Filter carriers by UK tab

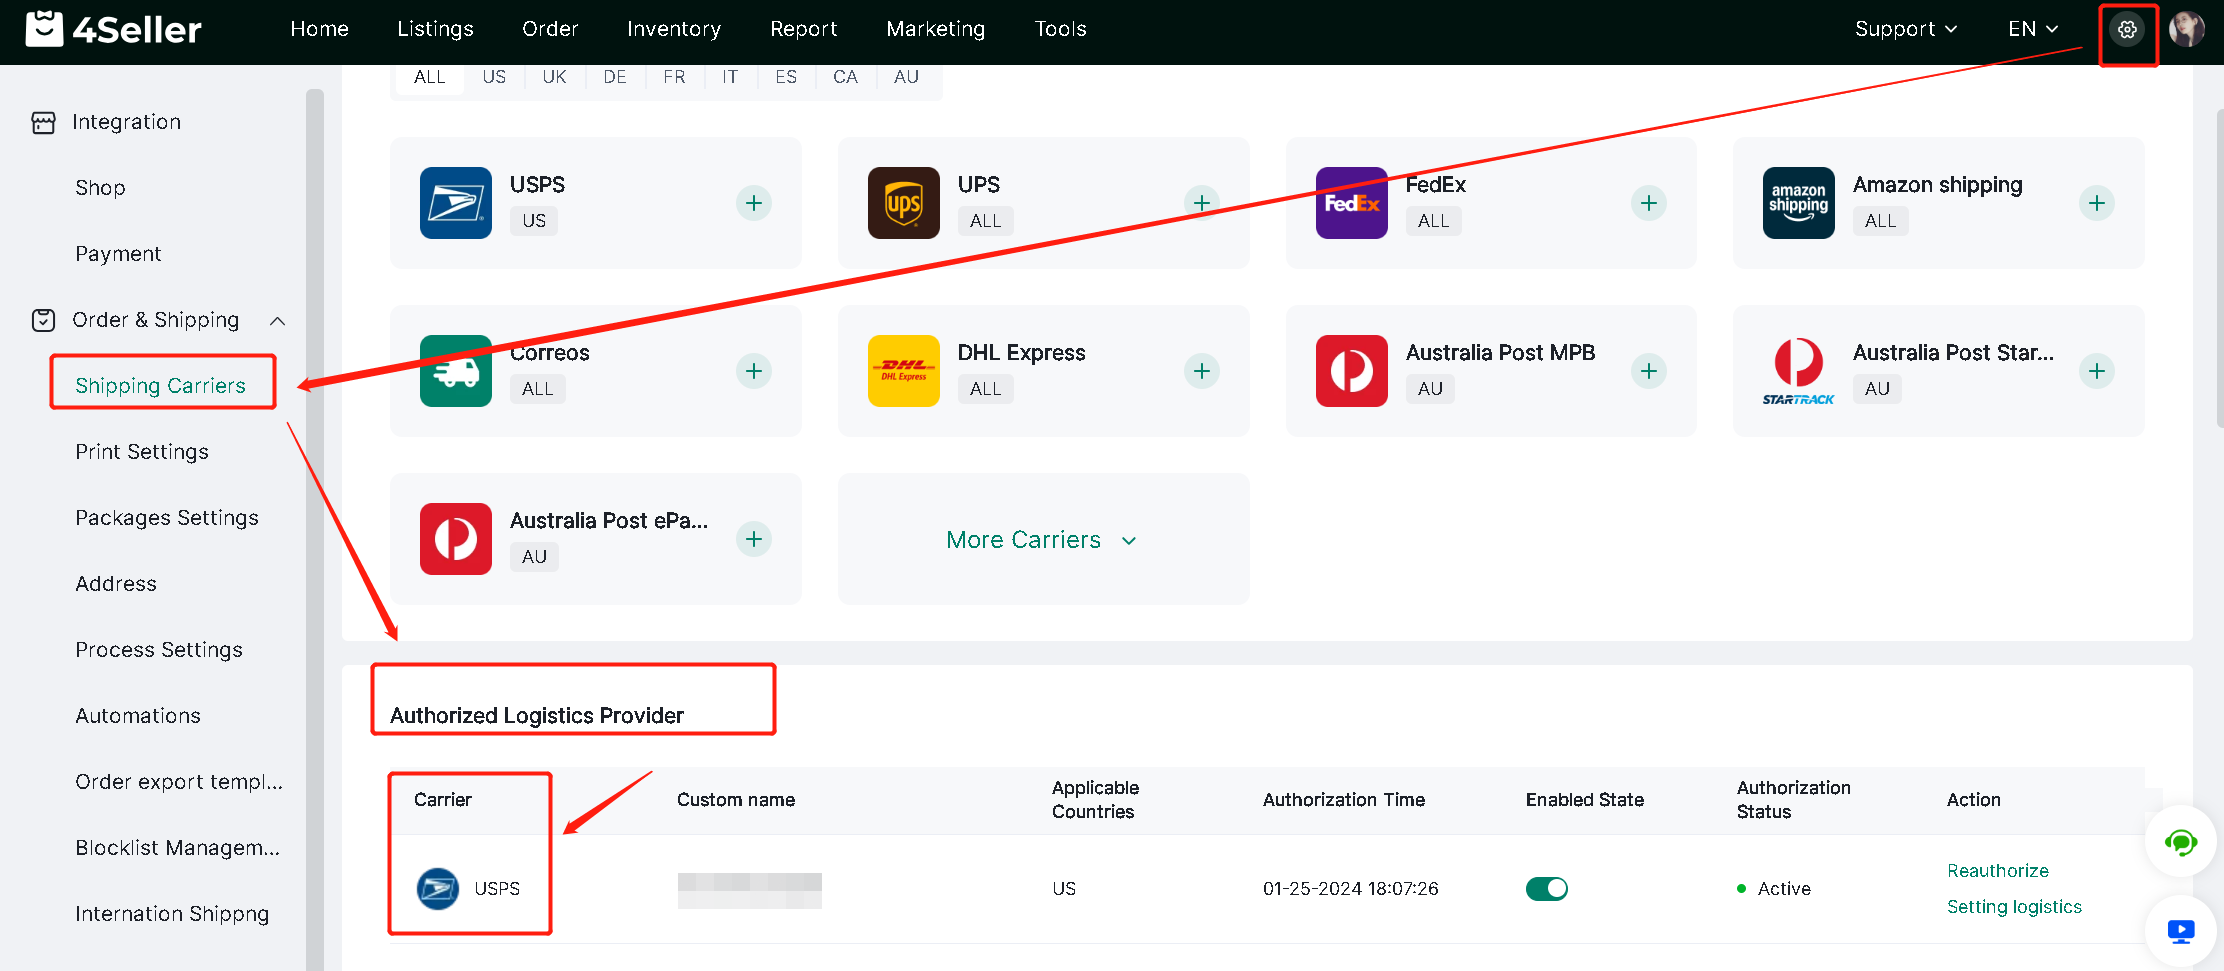pyautogui.click(x=554, y=77)
